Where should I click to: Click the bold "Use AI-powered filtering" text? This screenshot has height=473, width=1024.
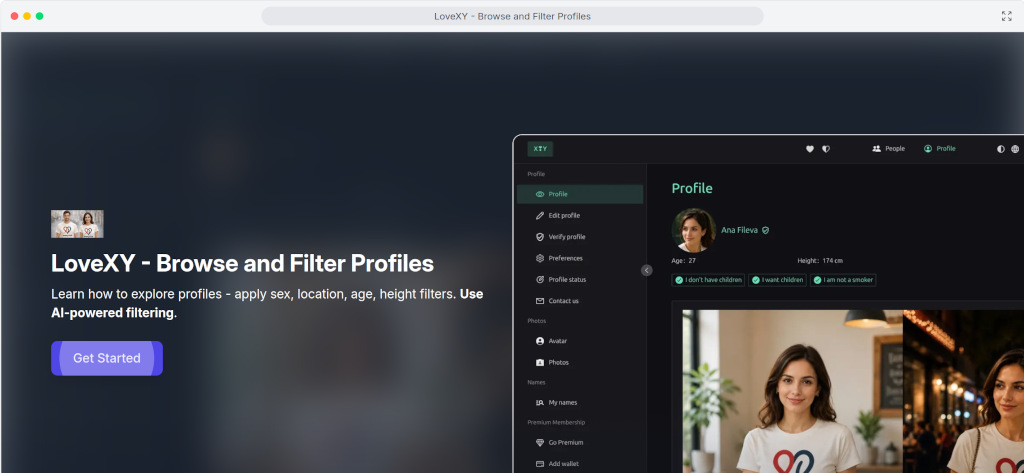(x=267, y=304)
